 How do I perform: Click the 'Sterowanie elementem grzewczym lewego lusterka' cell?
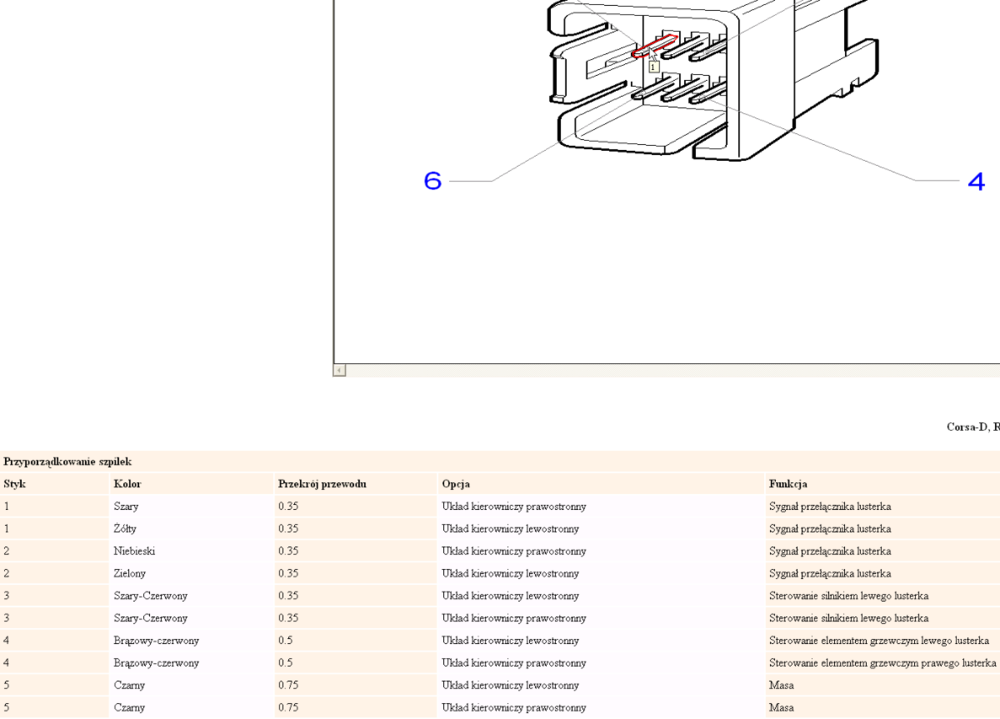click(878, 641)
